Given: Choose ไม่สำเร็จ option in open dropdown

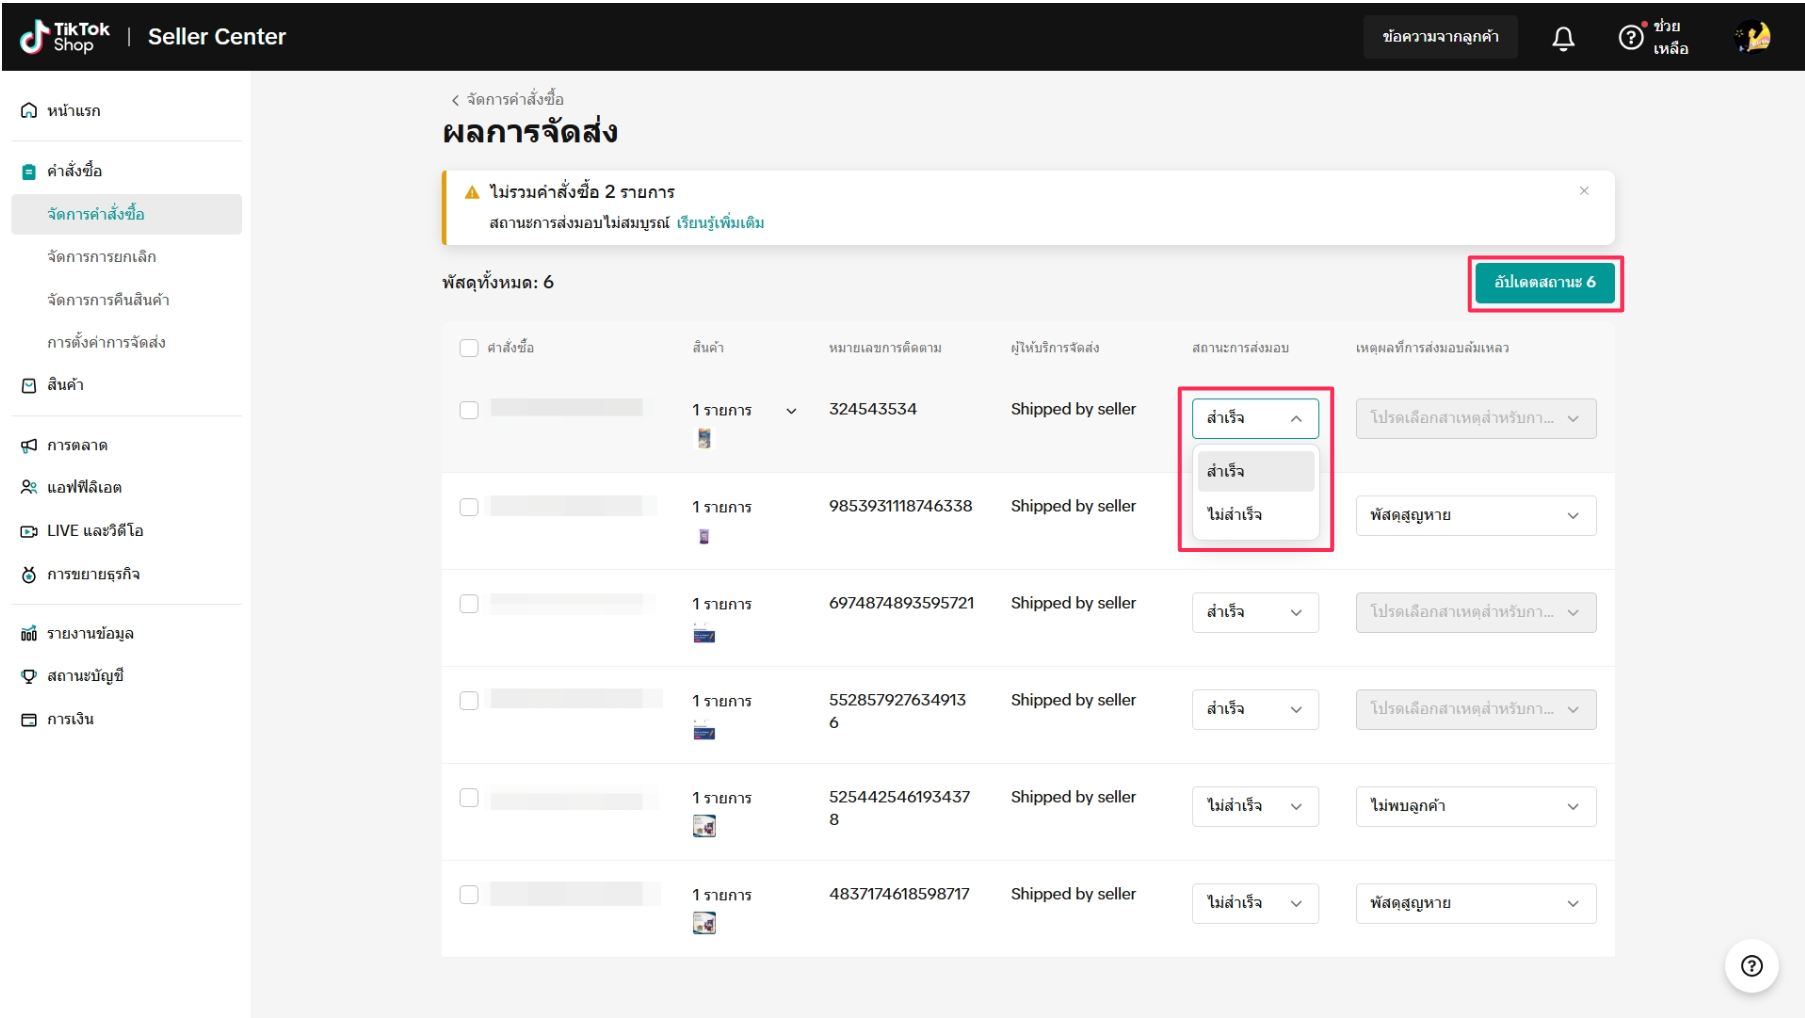Looking at the screenshot, I should [1234, 514].
